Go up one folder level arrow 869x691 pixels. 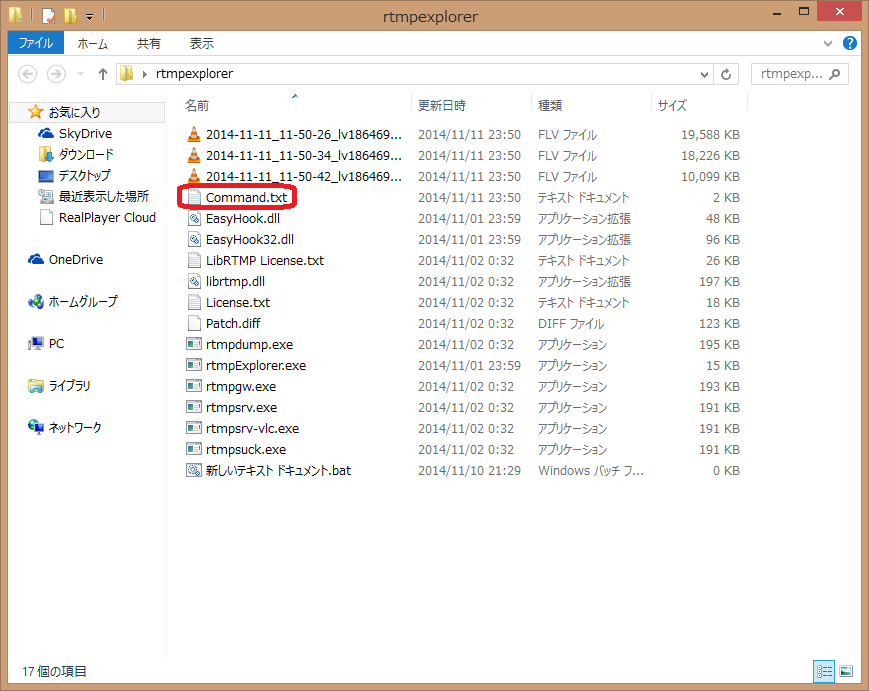click(x=102, y=74)
